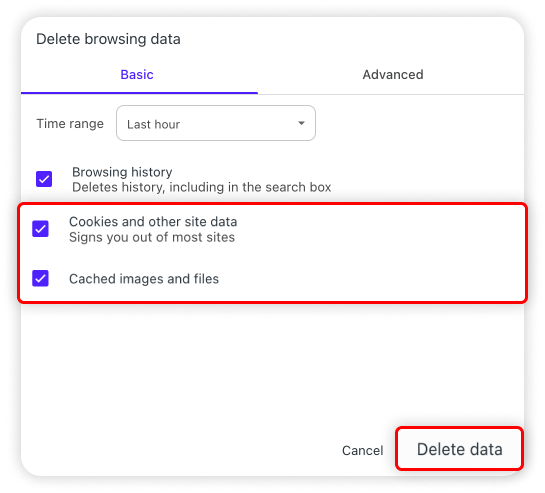Open the Time range dropdown

tap(216, 123)
